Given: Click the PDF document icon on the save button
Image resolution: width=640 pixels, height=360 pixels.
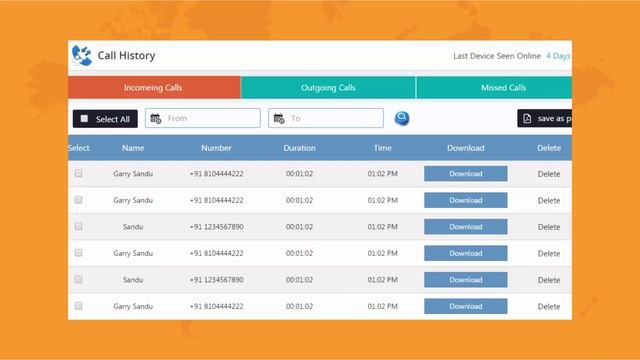Looking at the screenshot, I should (527, 118).
